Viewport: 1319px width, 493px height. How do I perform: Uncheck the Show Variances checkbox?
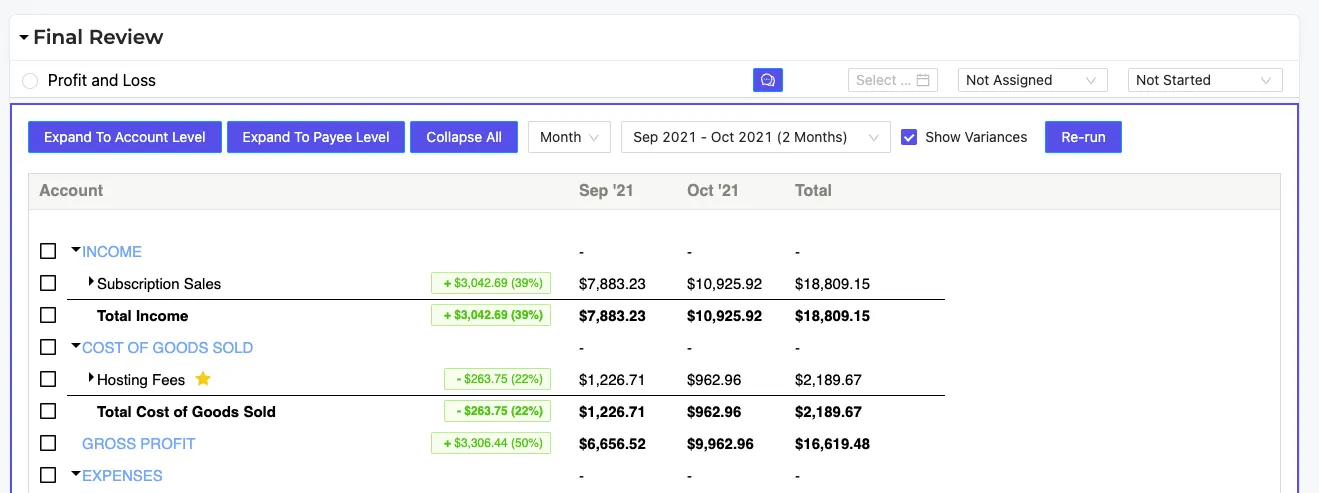[x=909, y=137]
